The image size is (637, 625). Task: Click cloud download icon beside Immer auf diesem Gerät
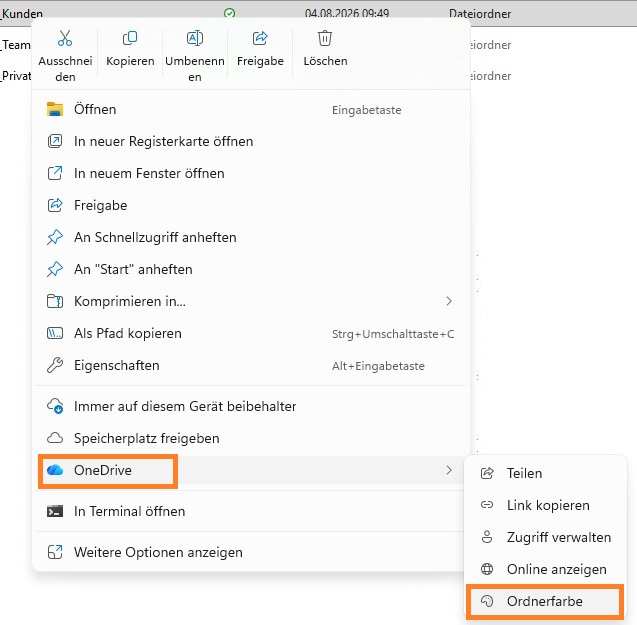coord(55,406)
